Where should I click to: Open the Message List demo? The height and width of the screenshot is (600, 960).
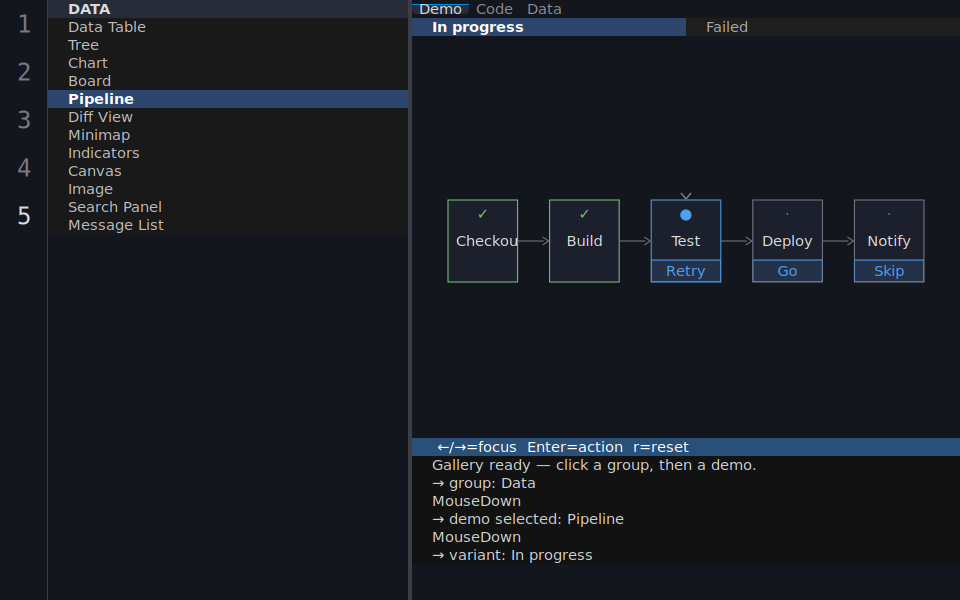[x=228, y=225]
